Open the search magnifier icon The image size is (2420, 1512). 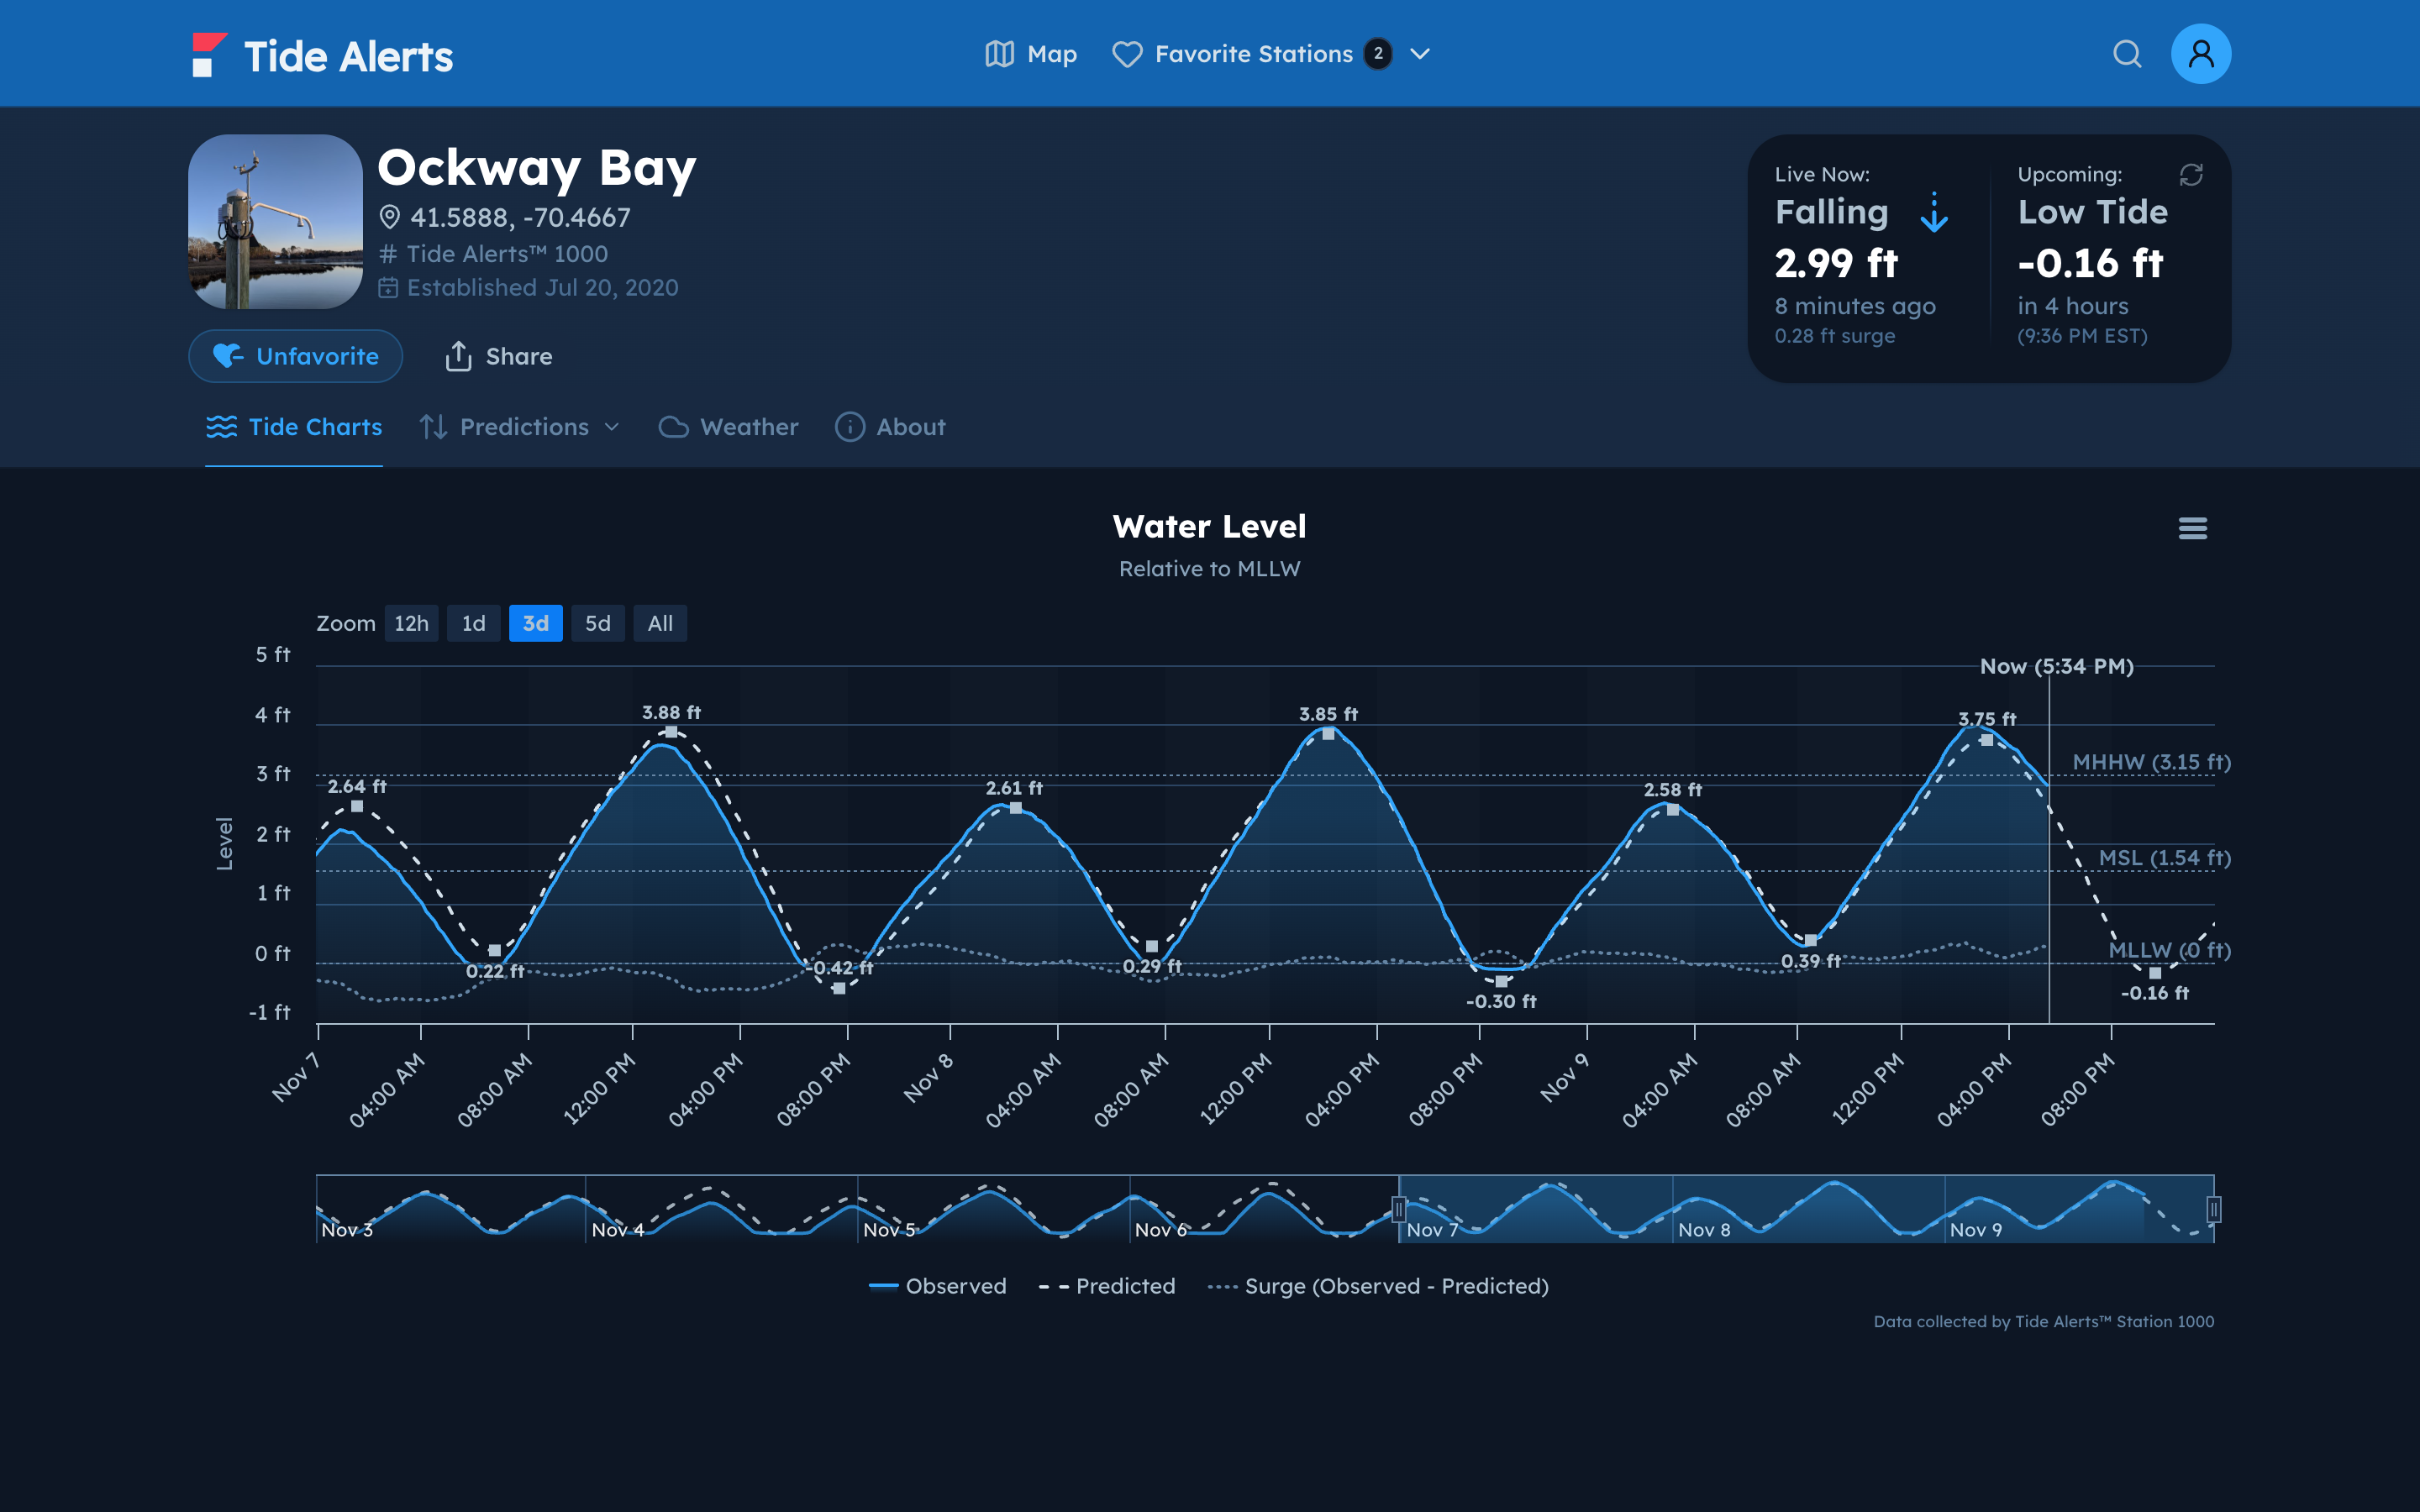click(x=2127, y=54)
